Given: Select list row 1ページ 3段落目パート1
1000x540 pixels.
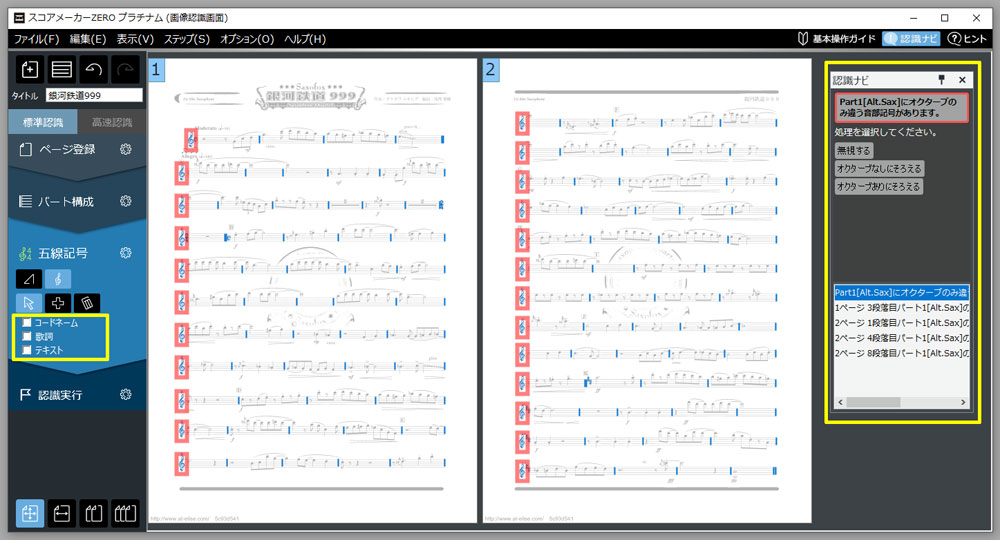Looking at the screenshot, I should (x=902, y=307).
